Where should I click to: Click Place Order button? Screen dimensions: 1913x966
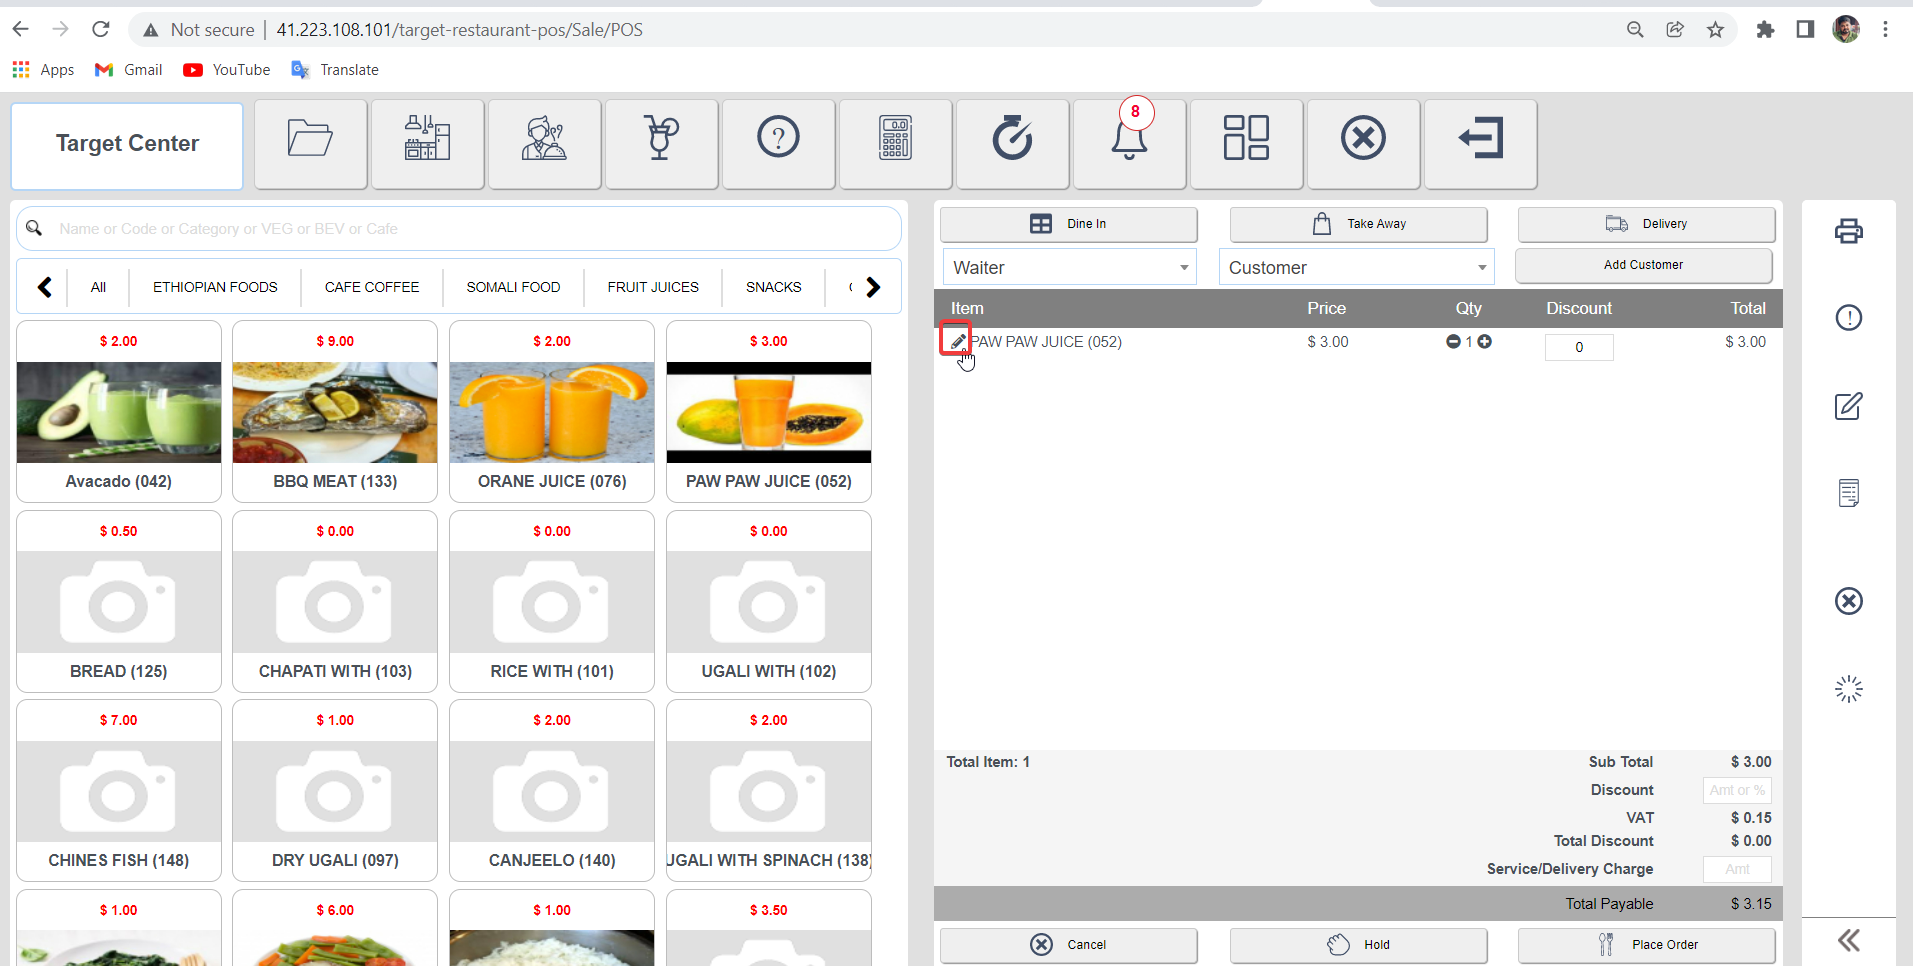pos(1646,945)
